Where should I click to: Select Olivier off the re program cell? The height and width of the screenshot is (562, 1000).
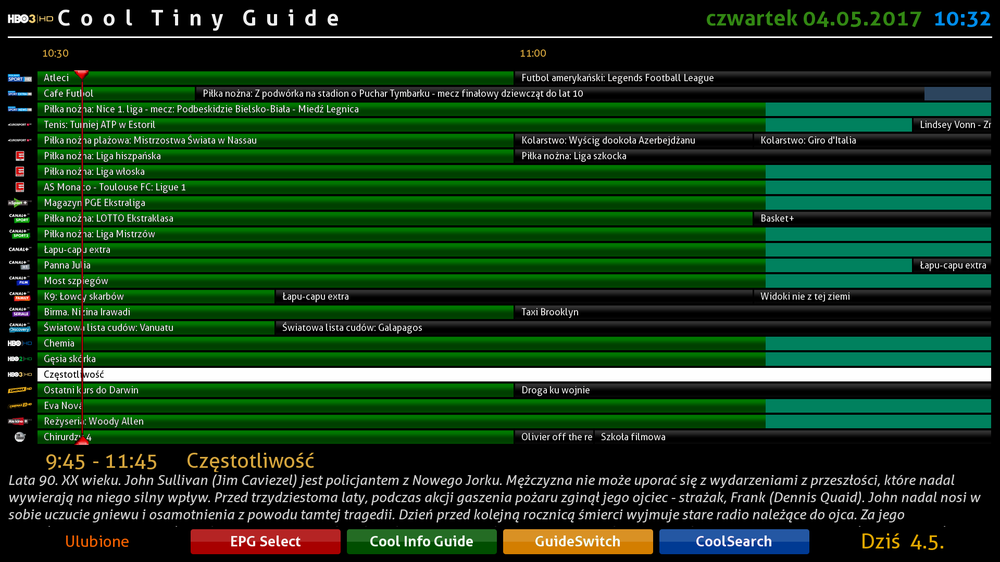pyautogui.click(x=554, y=438)
